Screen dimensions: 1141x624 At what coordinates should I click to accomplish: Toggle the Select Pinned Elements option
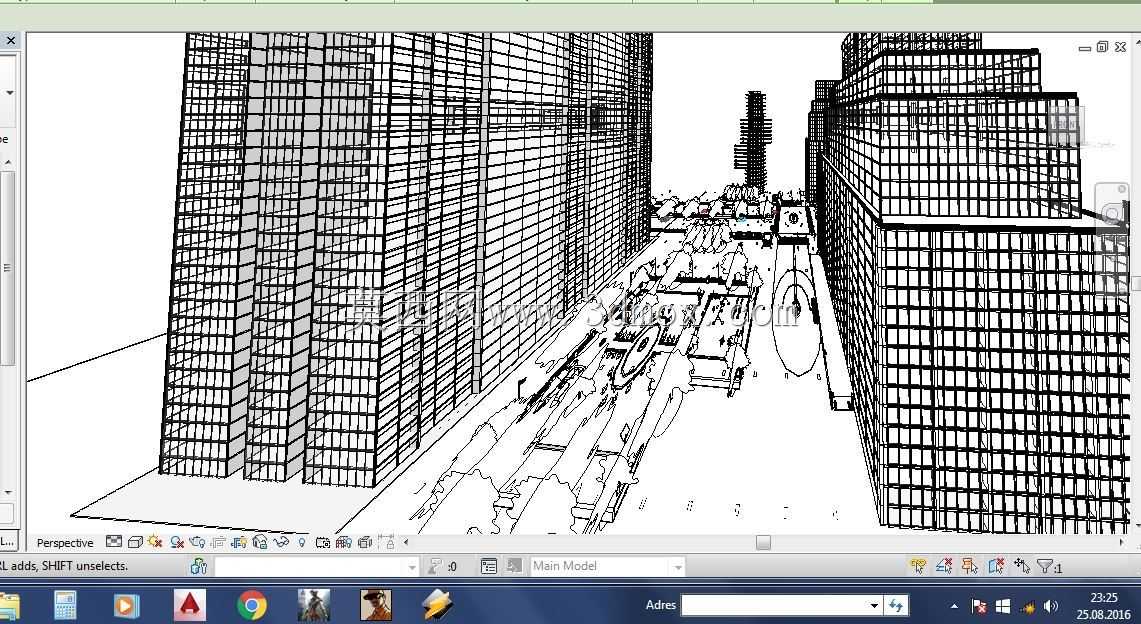click(x=969, y=565)
